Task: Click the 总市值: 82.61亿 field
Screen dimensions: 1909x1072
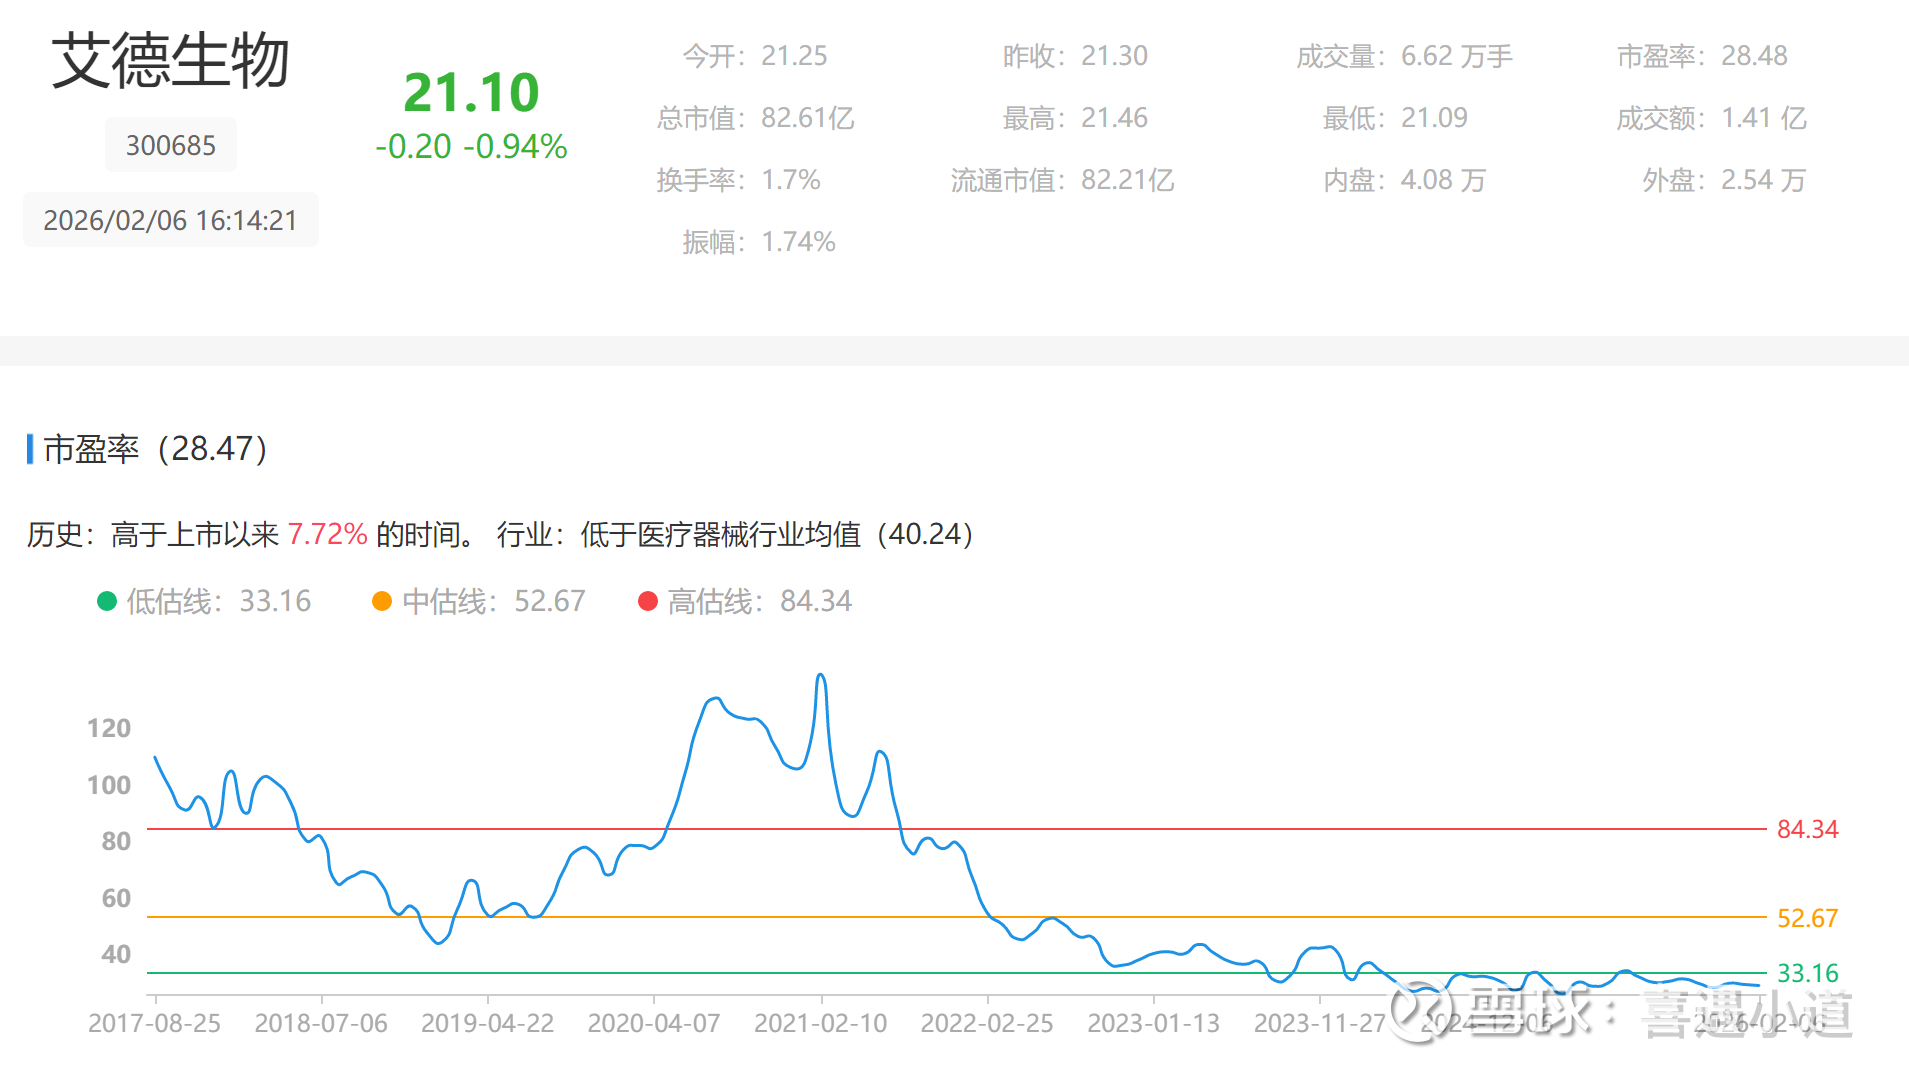Action: click(x=756, y=118)
